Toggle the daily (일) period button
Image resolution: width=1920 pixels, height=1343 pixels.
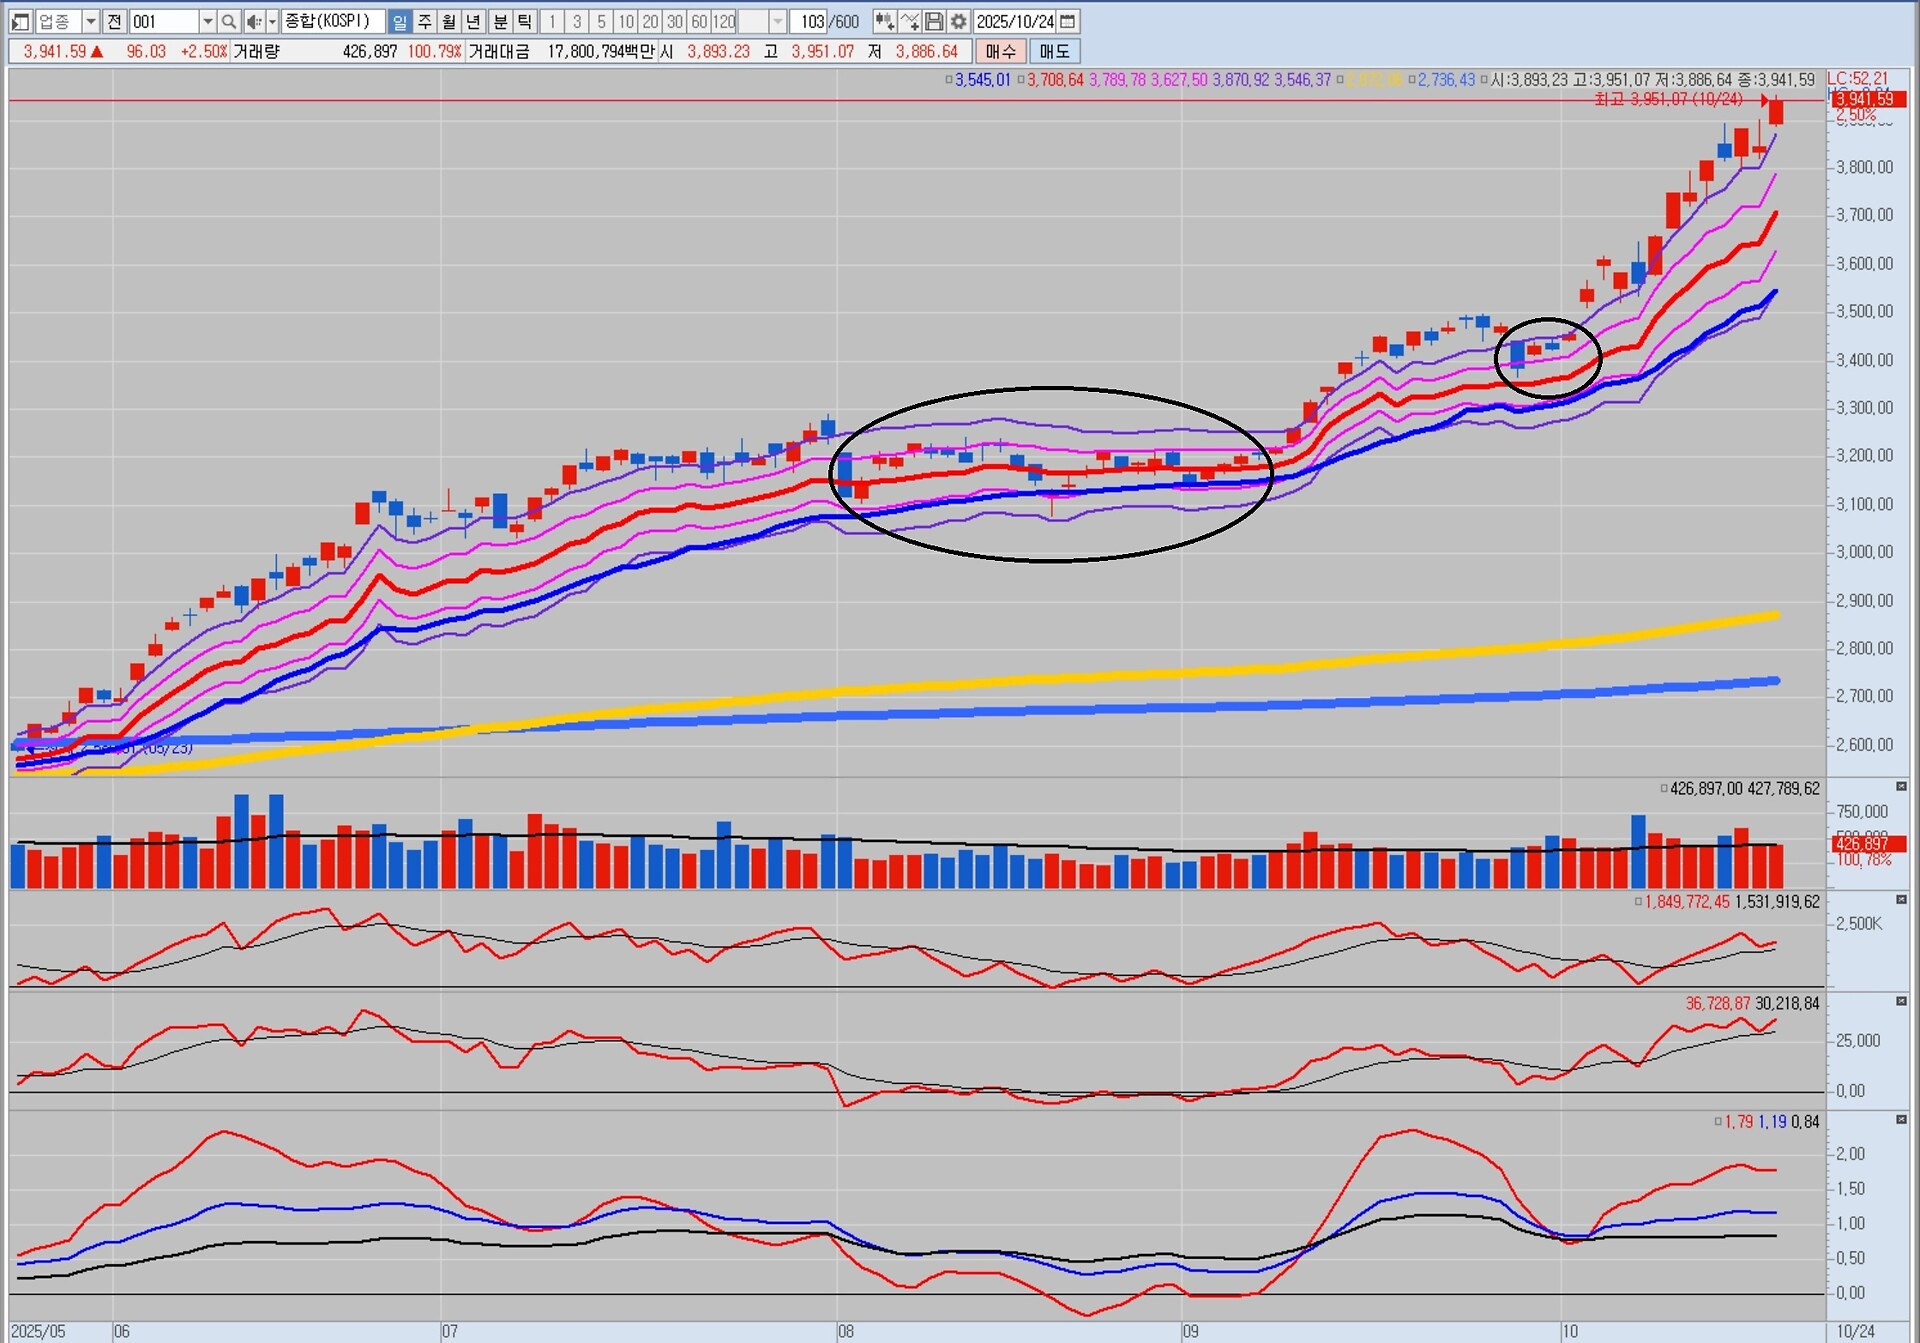coord(399,21)
